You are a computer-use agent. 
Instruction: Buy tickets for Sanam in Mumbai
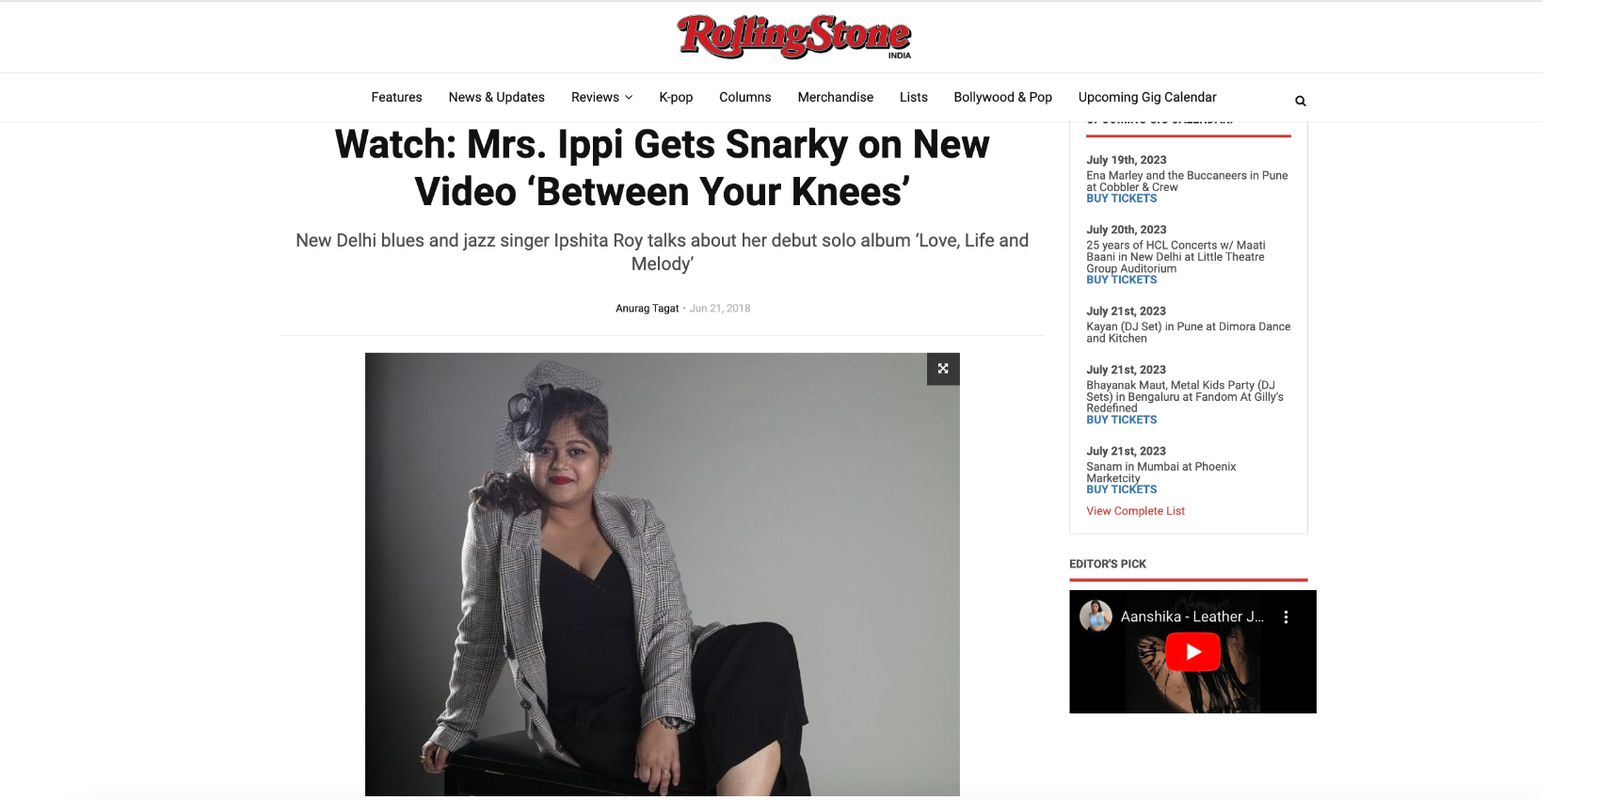pos(1121,490)
